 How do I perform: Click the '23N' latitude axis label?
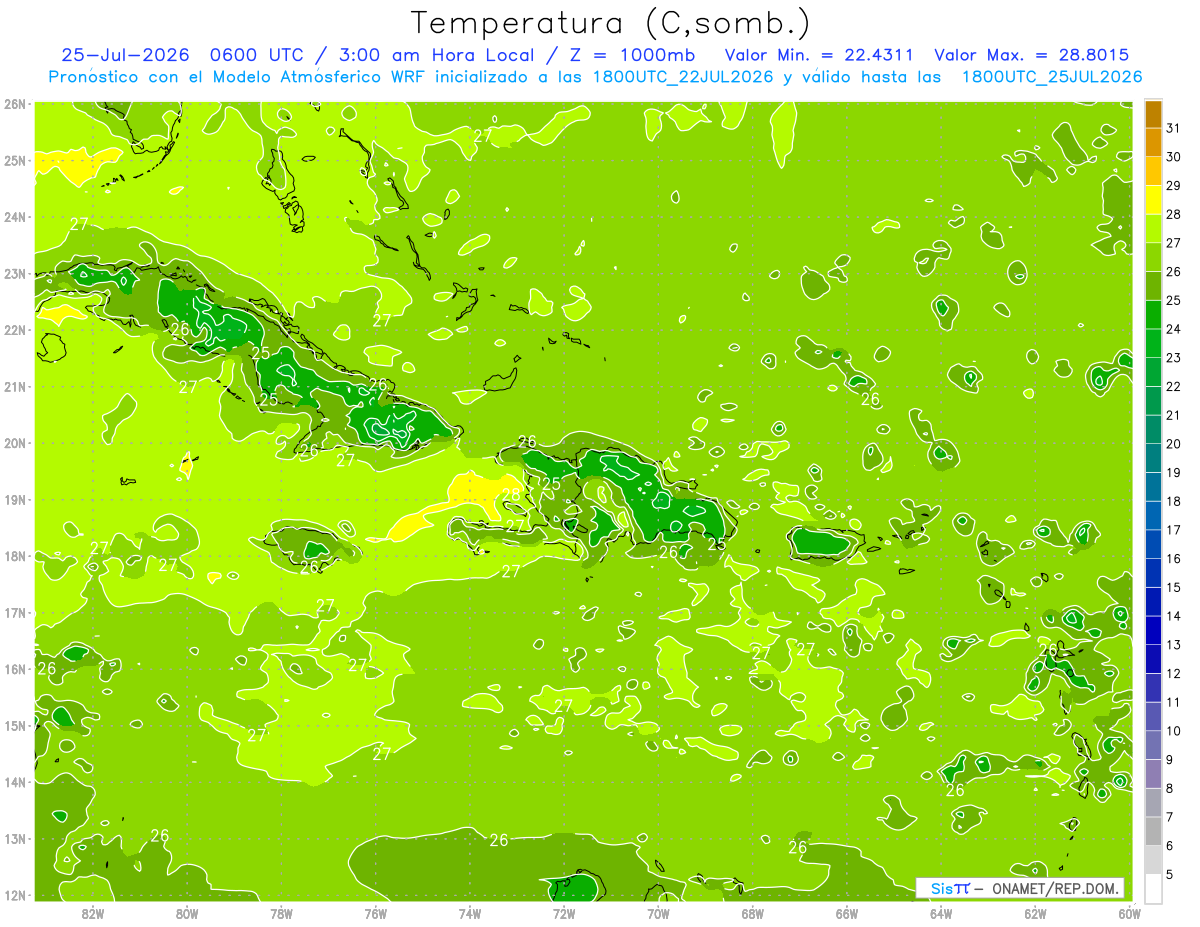15,273
